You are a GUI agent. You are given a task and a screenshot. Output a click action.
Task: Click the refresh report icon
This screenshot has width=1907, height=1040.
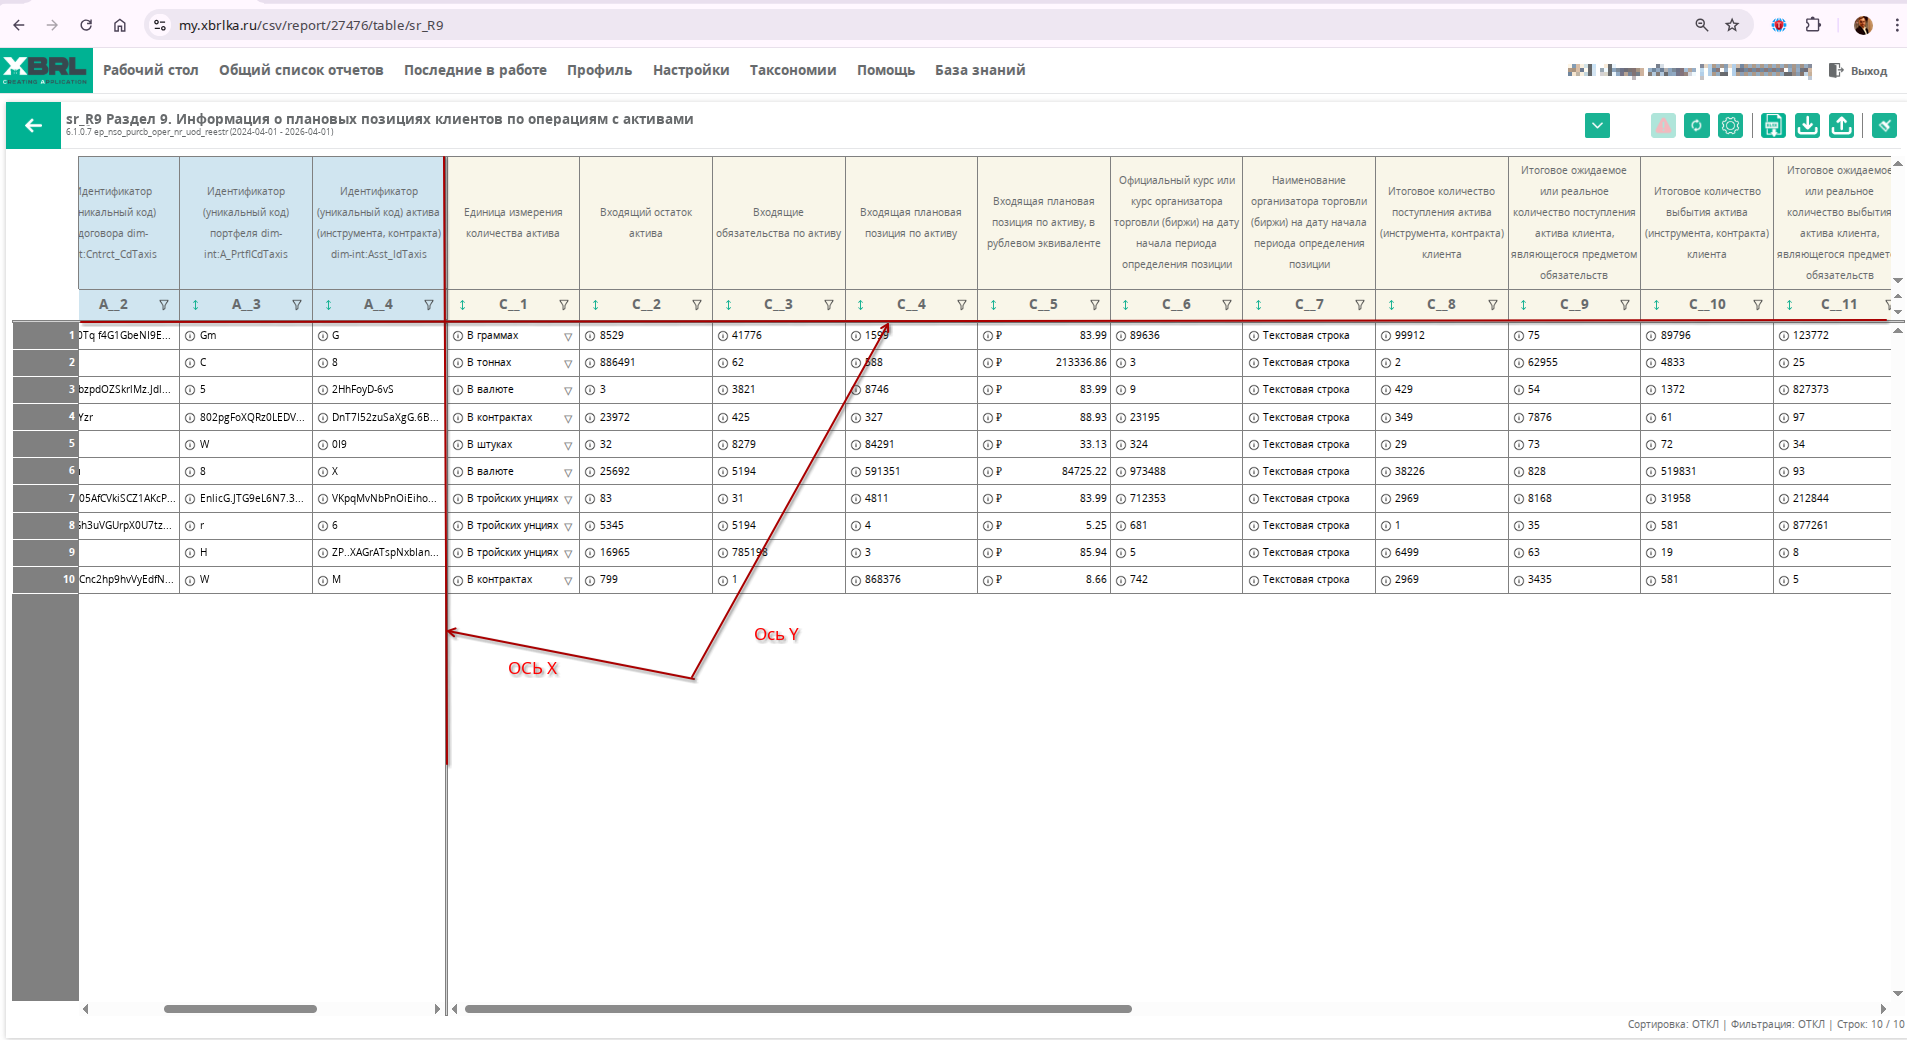[x=1696, y=126]
